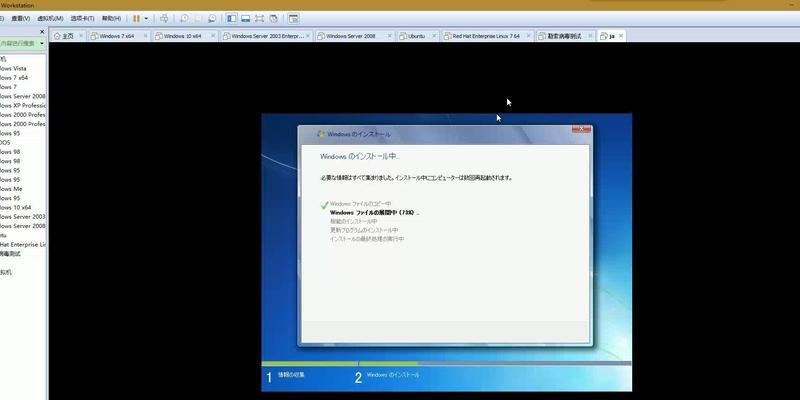Switch to the Ubuntu tab
800x400 pixels.
[416, 36]
